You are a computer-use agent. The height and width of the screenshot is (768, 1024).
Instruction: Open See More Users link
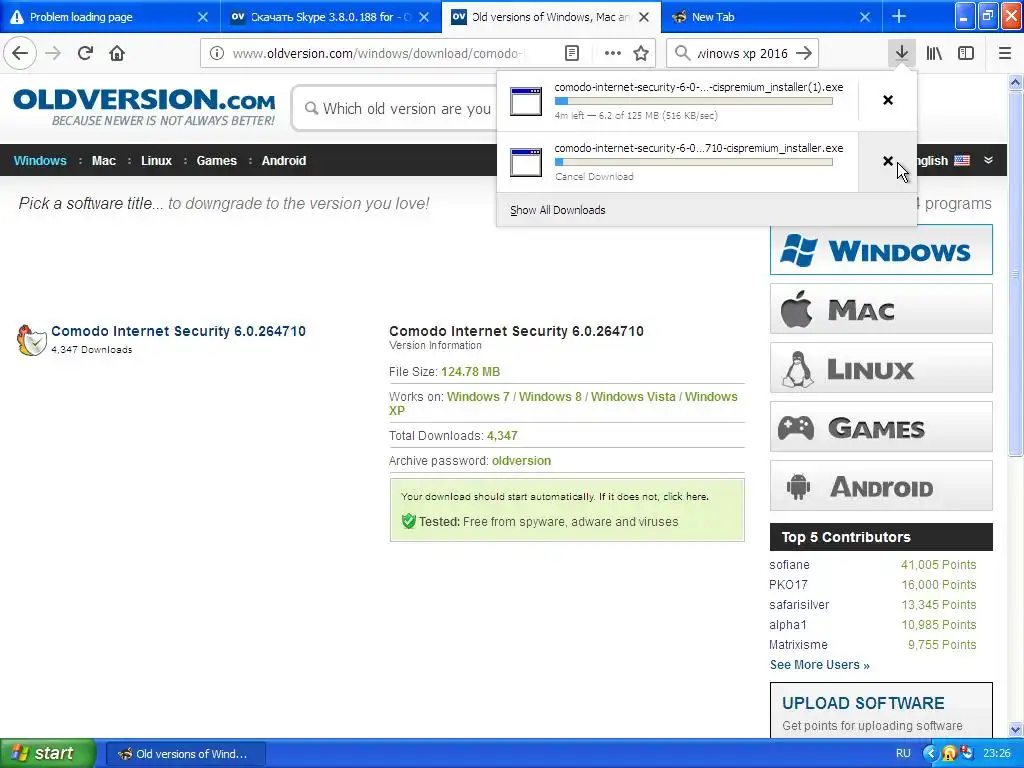point(820,665)
